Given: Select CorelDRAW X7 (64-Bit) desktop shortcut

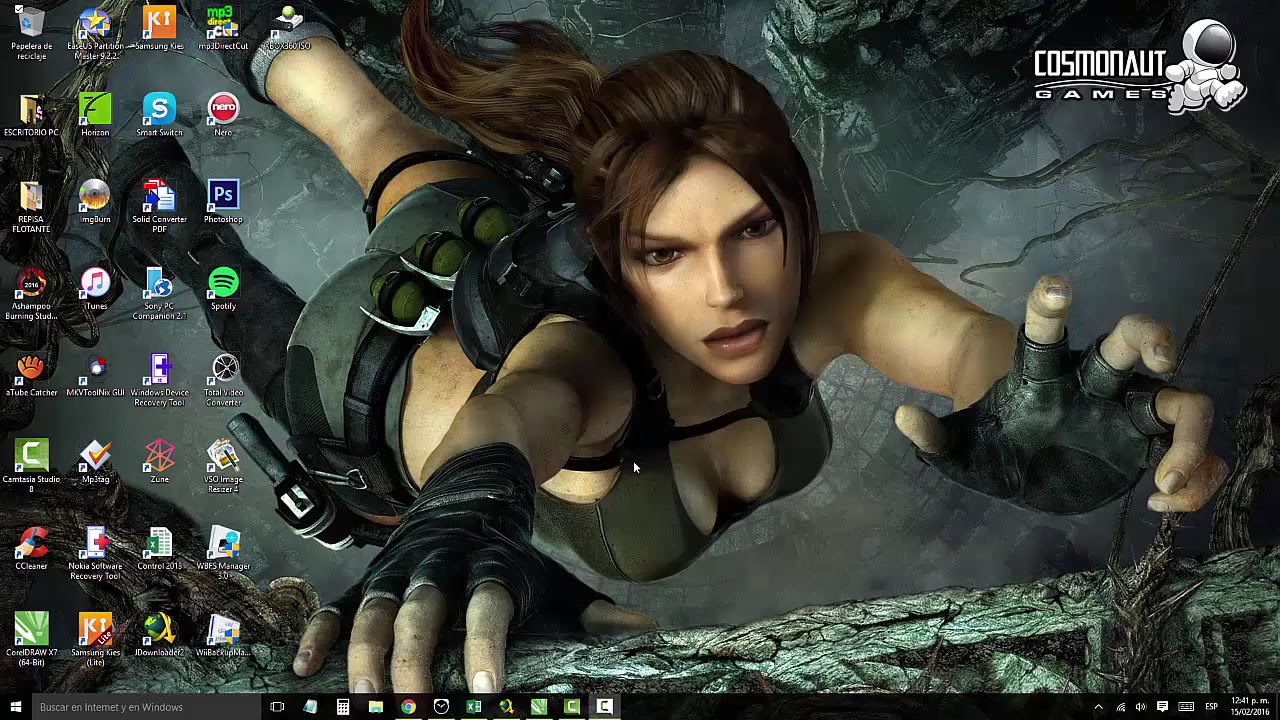Looking at the screenshot, I should point(31,640).
